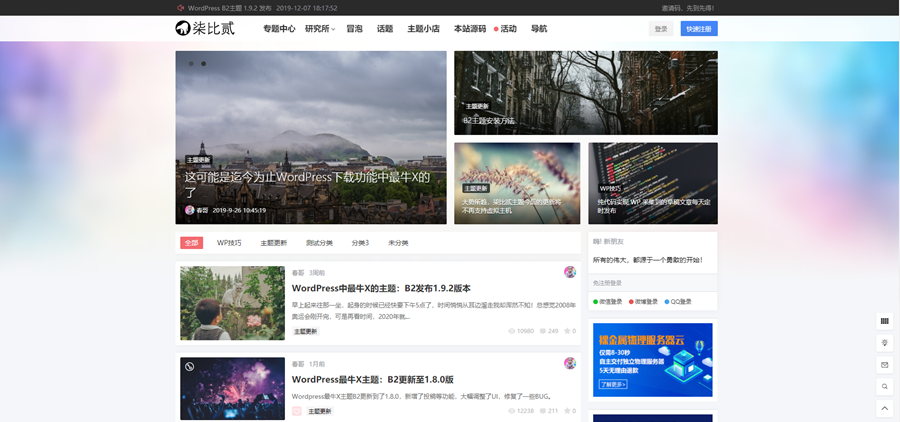
Task: Click WP技巧 label on the code card
Action: (610, 188)
